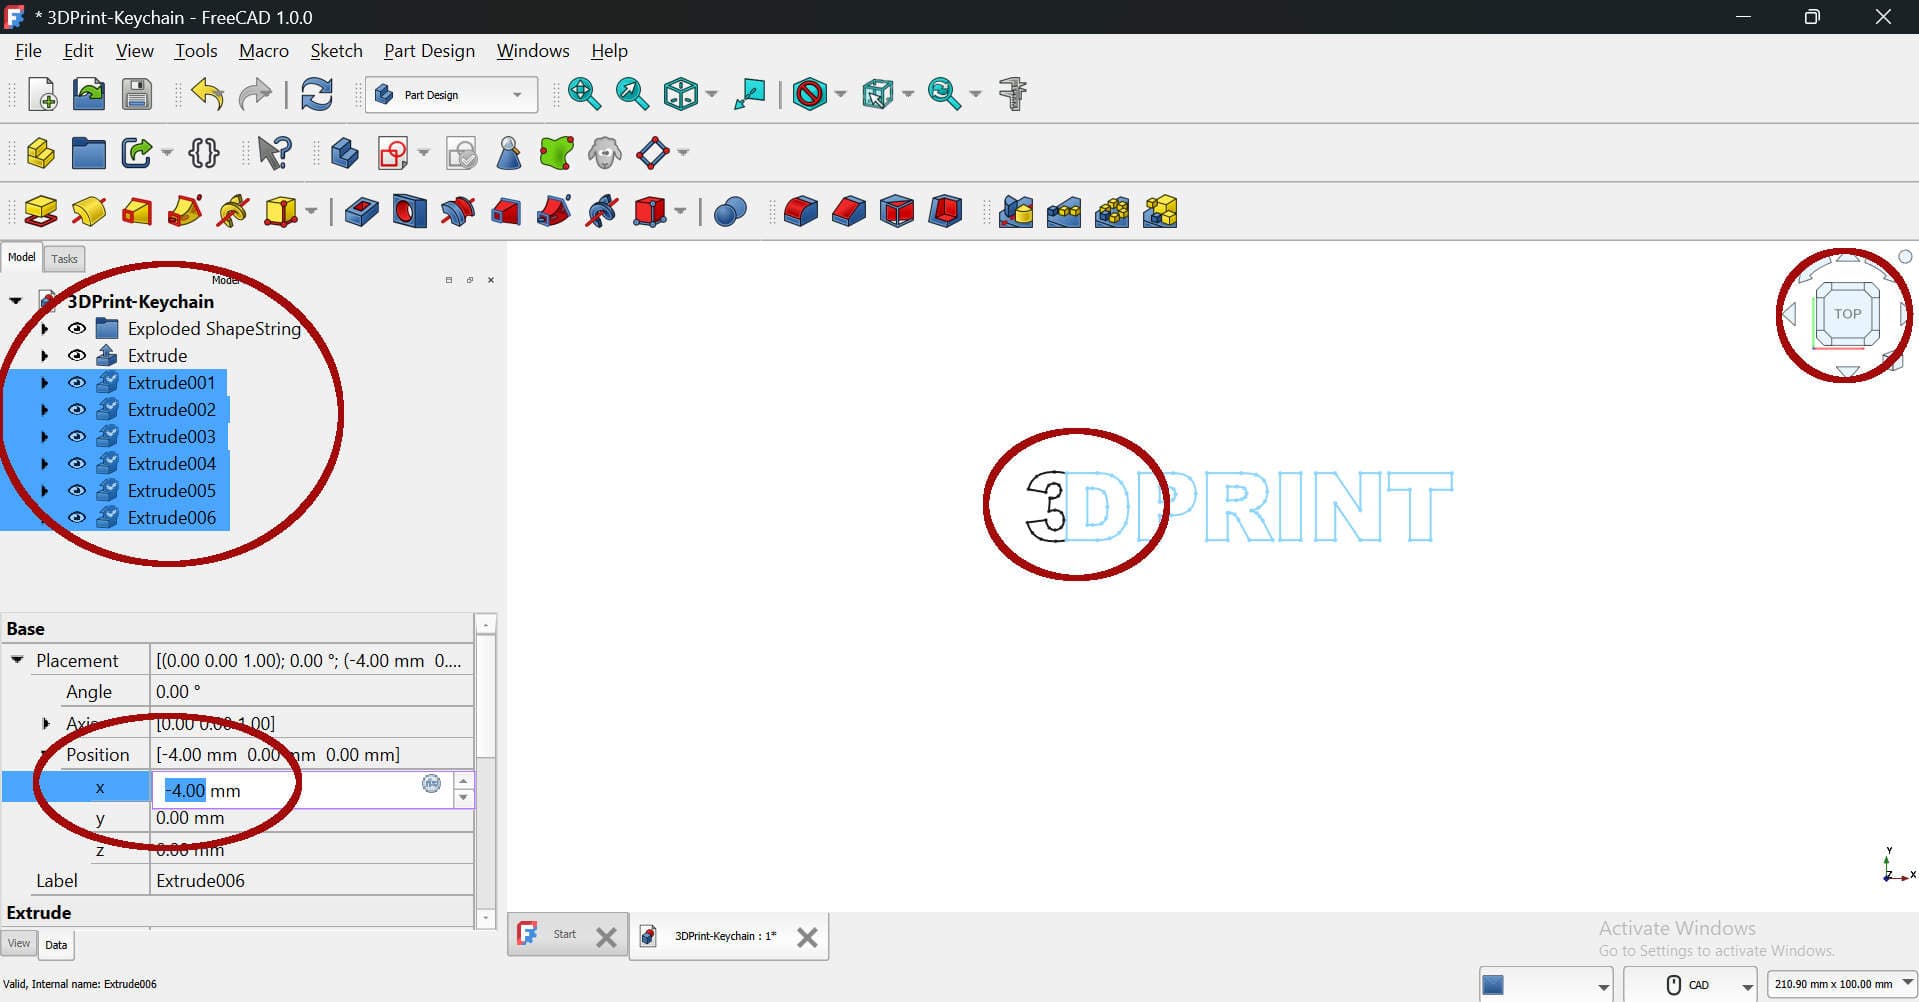Open the status bar color swatch dropdown
1919x1002 pixels.
pos(1546,985)
